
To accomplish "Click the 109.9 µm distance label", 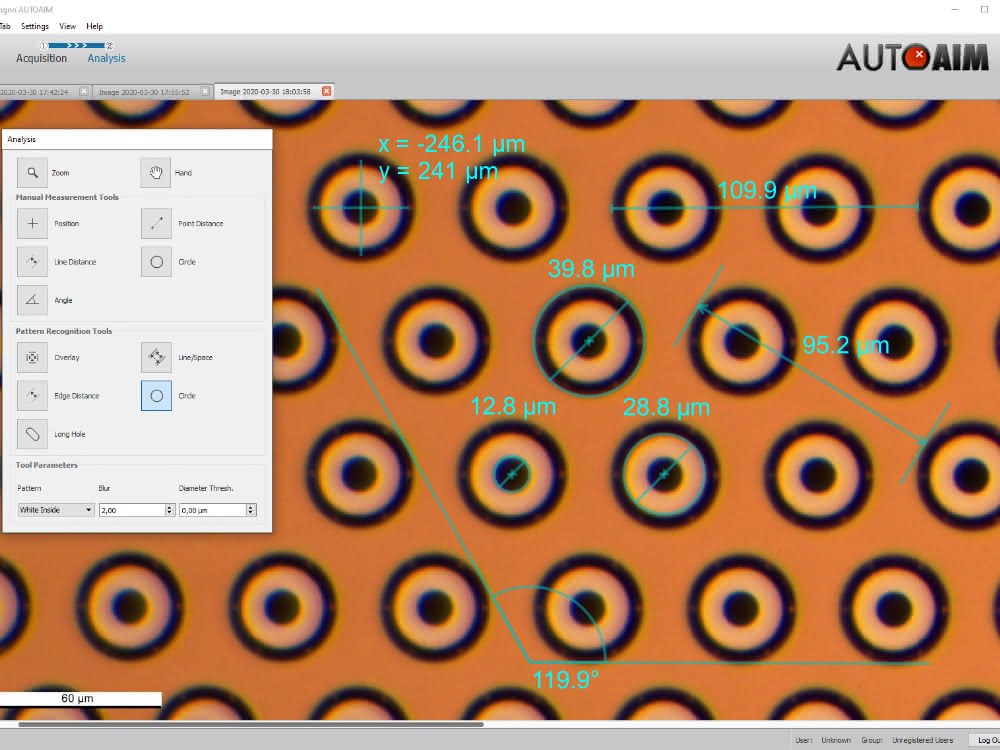I will click(767, 189).
